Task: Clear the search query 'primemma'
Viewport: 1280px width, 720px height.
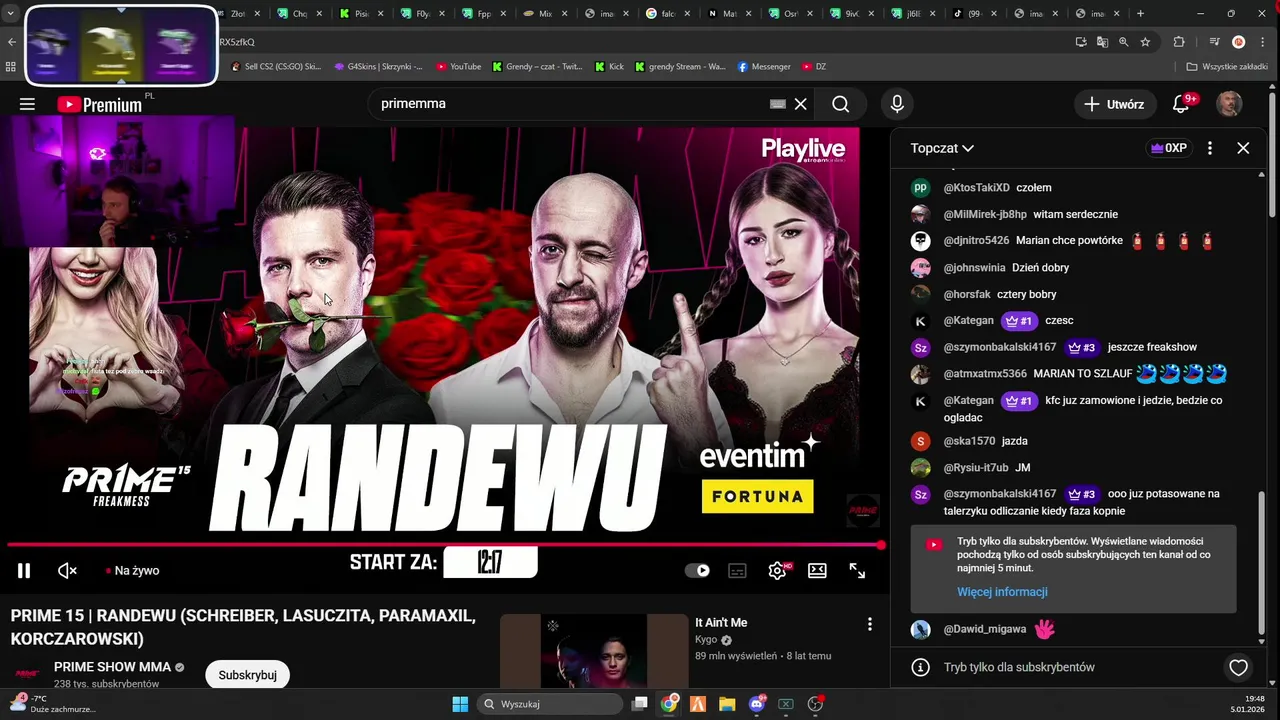Action: coord(800,104)
